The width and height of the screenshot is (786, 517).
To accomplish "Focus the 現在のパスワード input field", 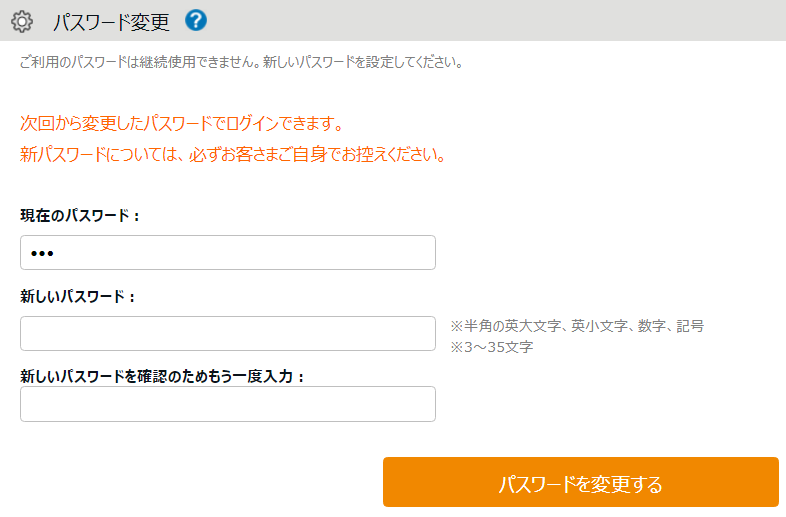I will tap(228, 253).
